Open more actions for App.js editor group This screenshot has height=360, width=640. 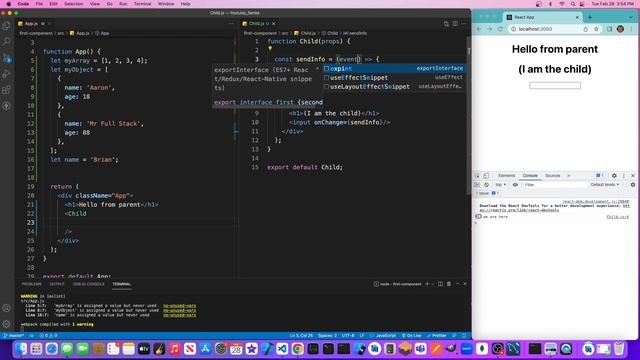click(x=231, y=24)
